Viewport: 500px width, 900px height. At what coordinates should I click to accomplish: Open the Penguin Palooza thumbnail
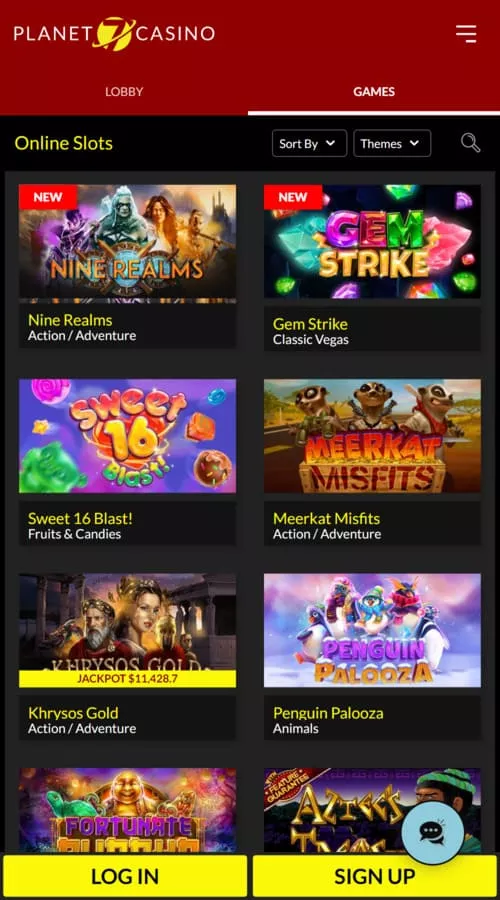(x=372, y=630)
